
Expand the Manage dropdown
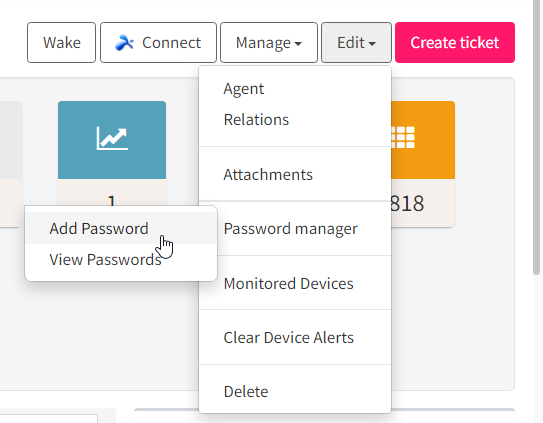(x=269, y=43)
